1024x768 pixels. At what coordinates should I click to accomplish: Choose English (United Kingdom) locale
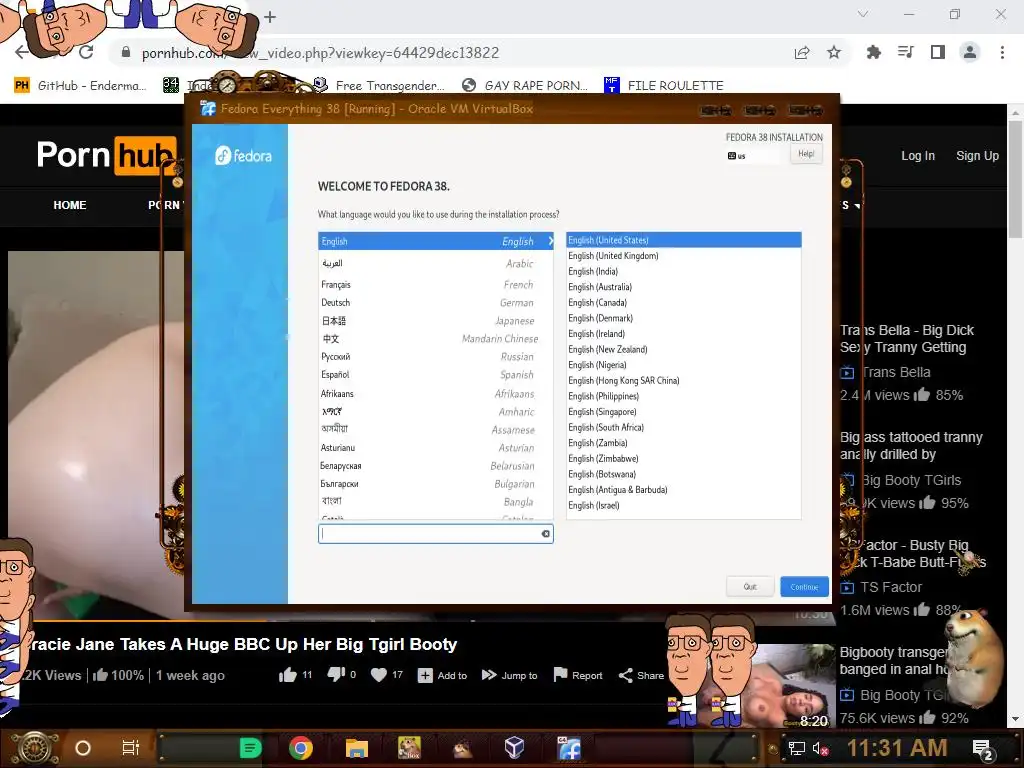click(684, 256)
